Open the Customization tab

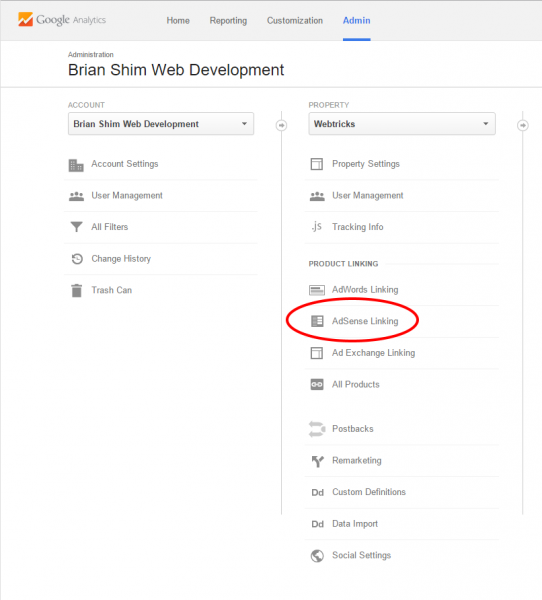295,21
